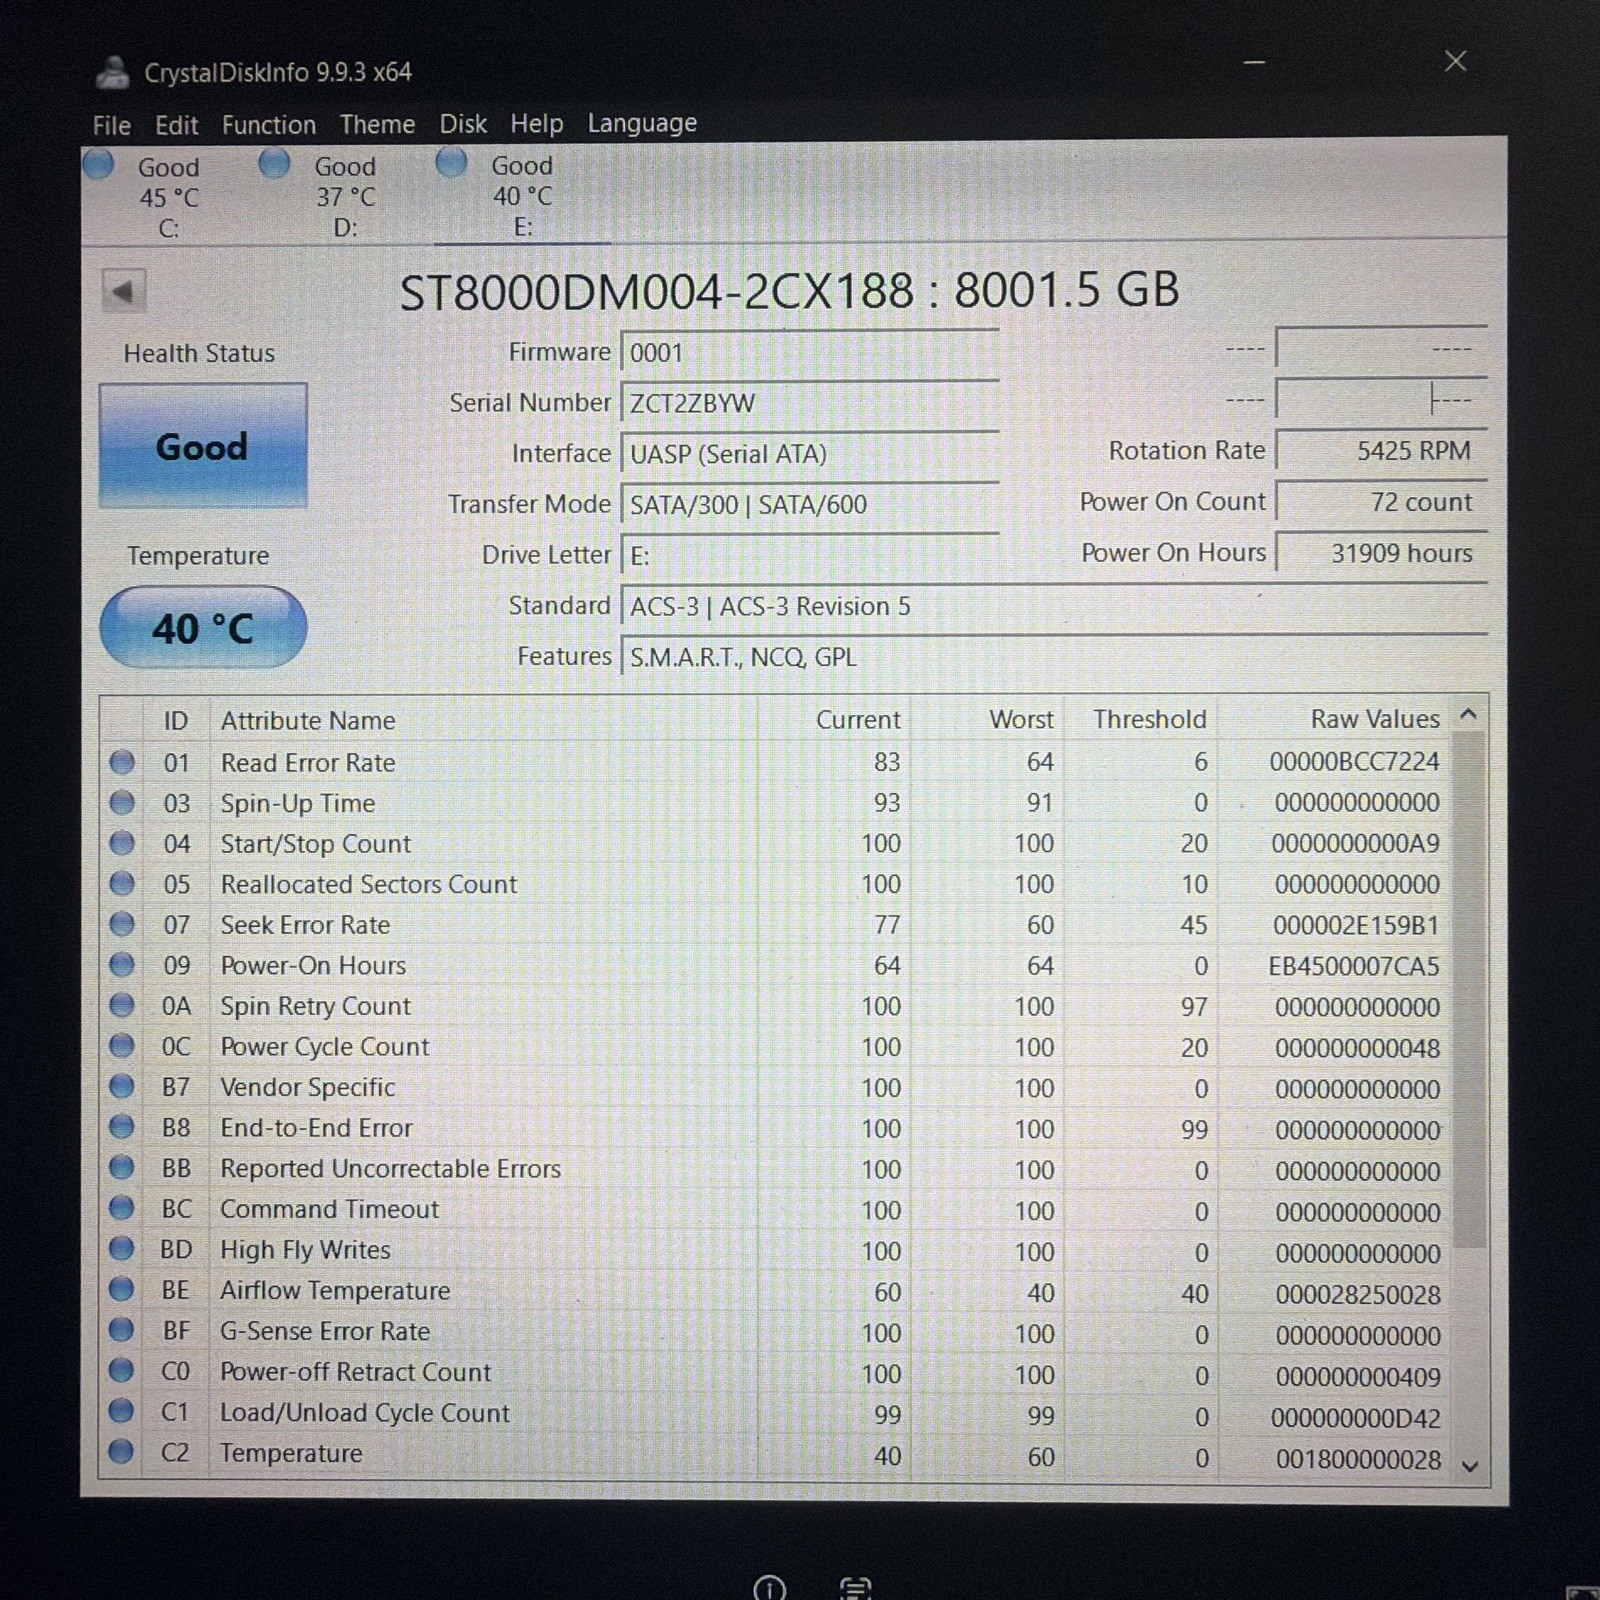
Task: Click scroll up arrow in attribute list
Action: [1468, 714]
